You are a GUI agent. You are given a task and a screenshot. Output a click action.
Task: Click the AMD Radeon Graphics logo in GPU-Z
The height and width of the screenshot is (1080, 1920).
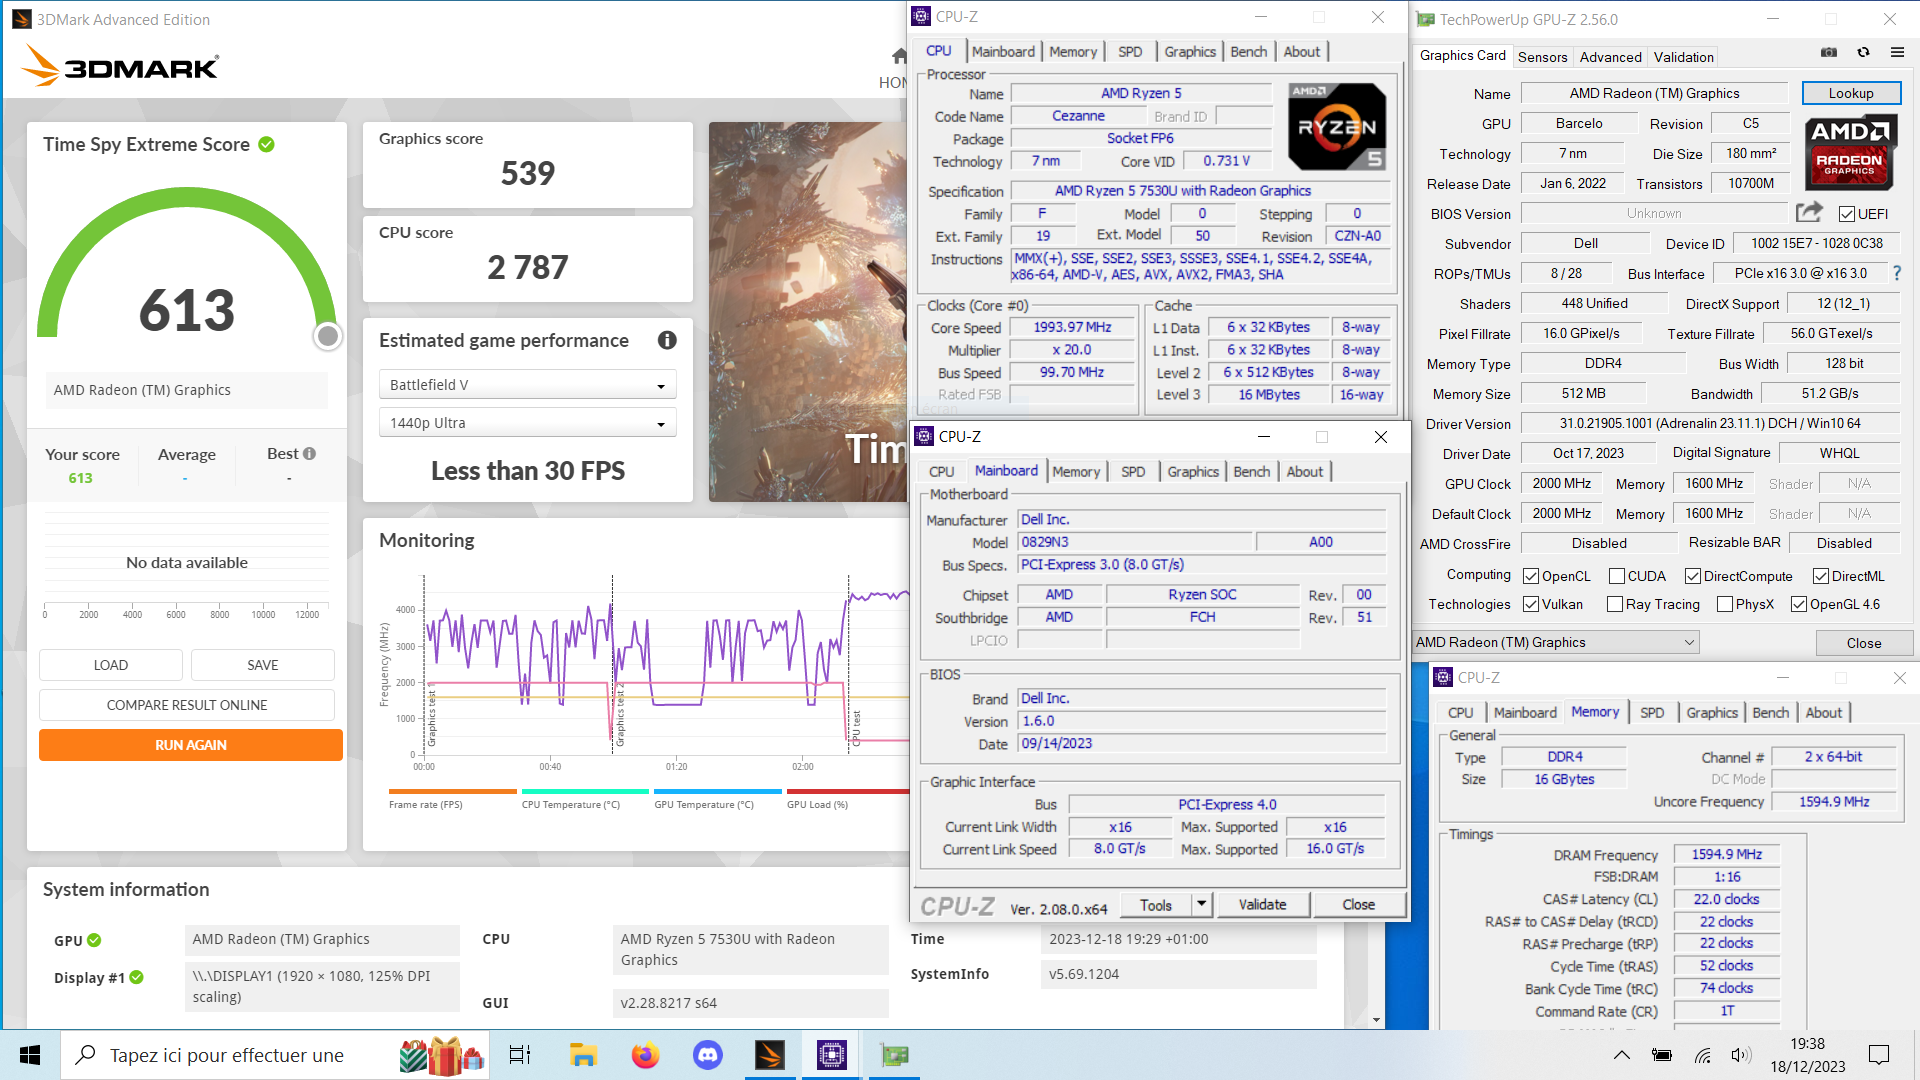1849,154
